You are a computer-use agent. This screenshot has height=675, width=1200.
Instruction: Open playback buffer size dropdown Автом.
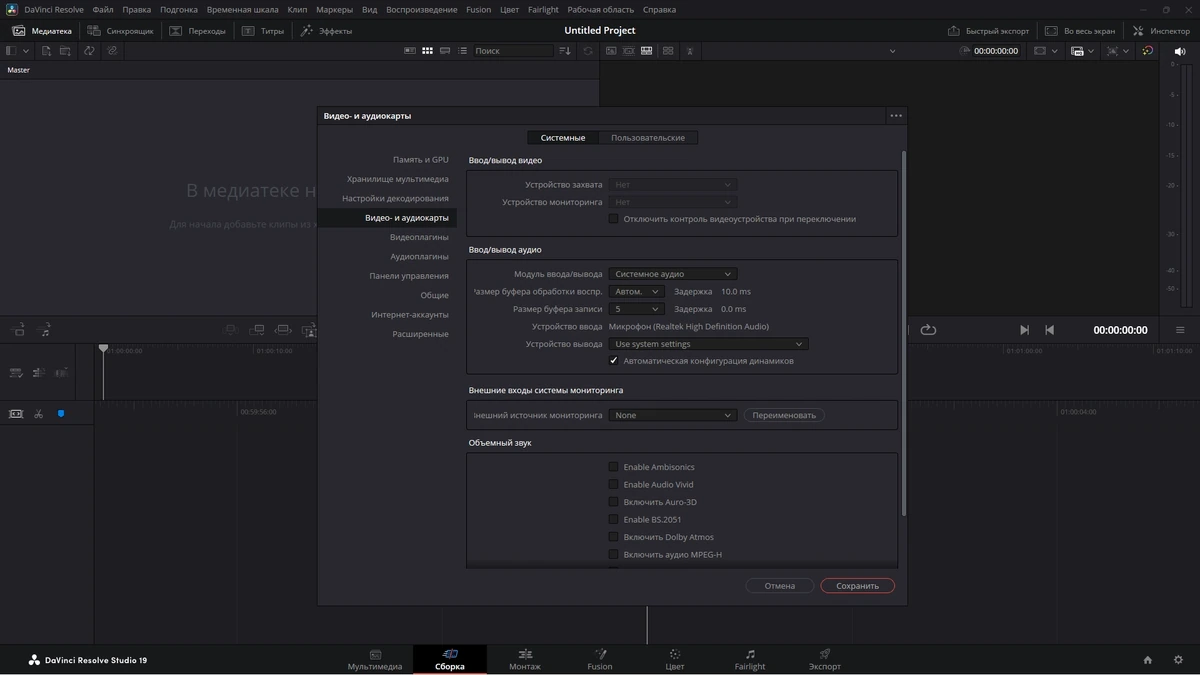(636, 292)
